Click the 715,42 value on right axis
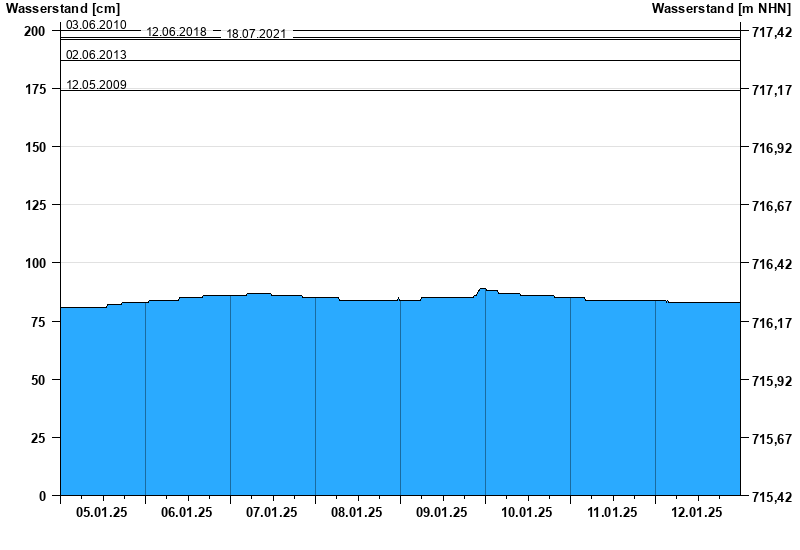800x550 pixels. tap(771, 497)
